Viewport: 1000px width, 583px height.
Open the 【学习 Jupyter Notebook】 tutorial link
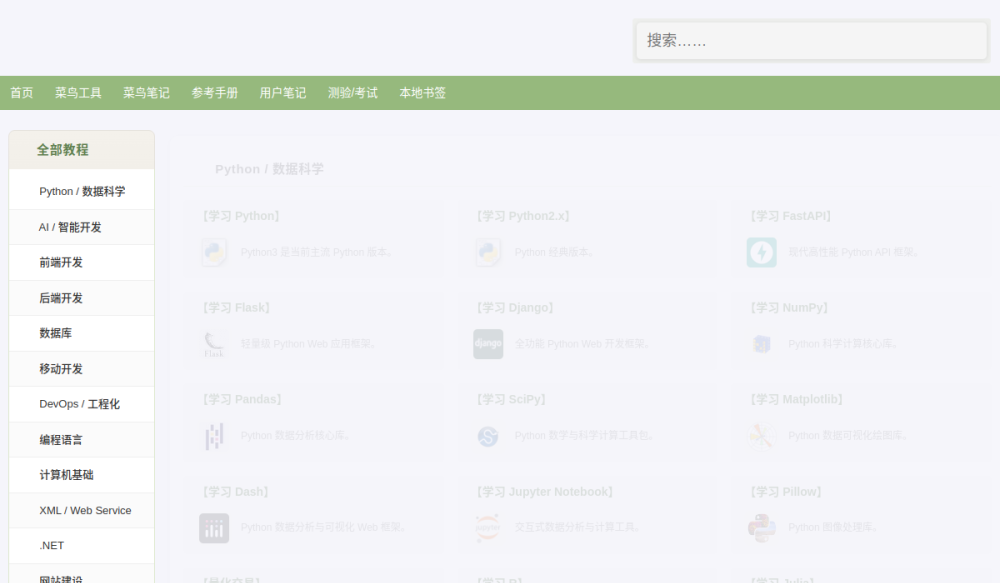545,492
